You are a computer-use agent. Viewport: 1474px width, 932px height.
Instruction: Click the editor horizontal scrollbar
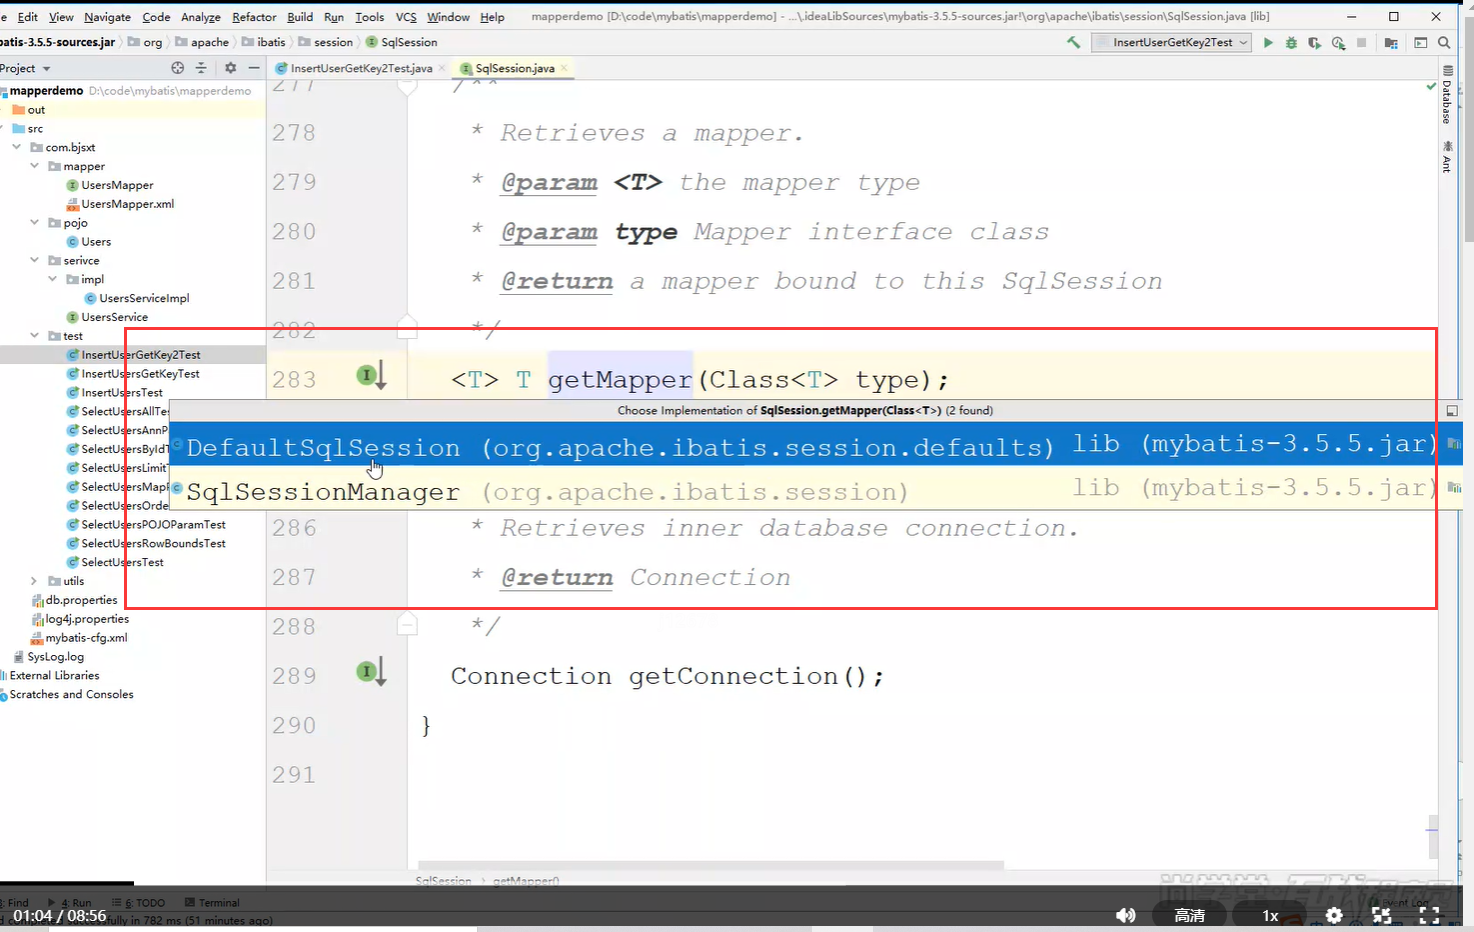710,865
